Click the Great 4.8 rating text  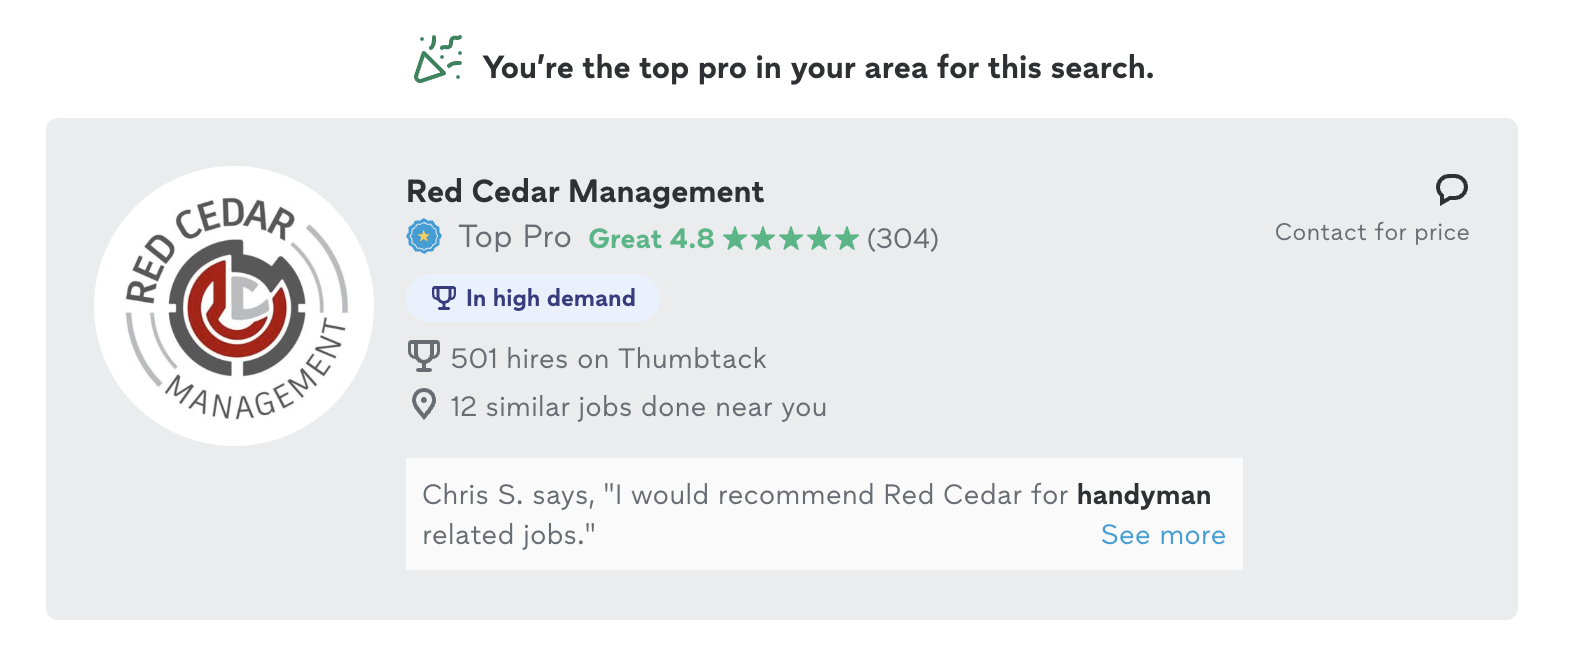[651, 239]
